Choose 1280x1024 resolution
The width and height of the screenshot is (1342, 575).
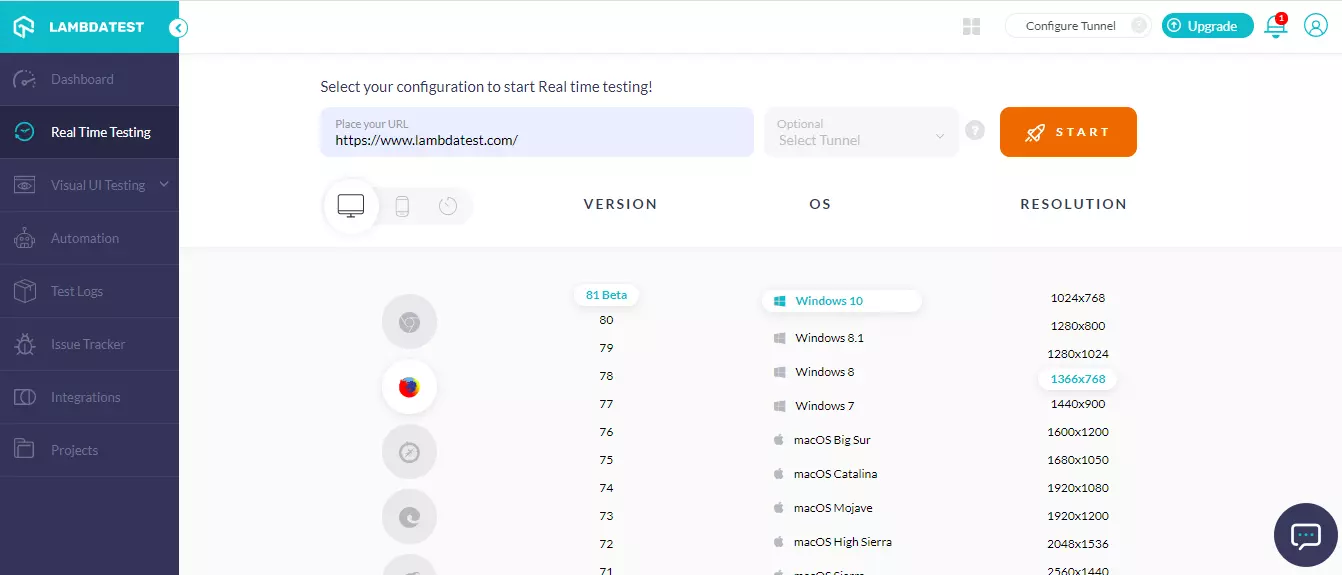coord(1078,354)
